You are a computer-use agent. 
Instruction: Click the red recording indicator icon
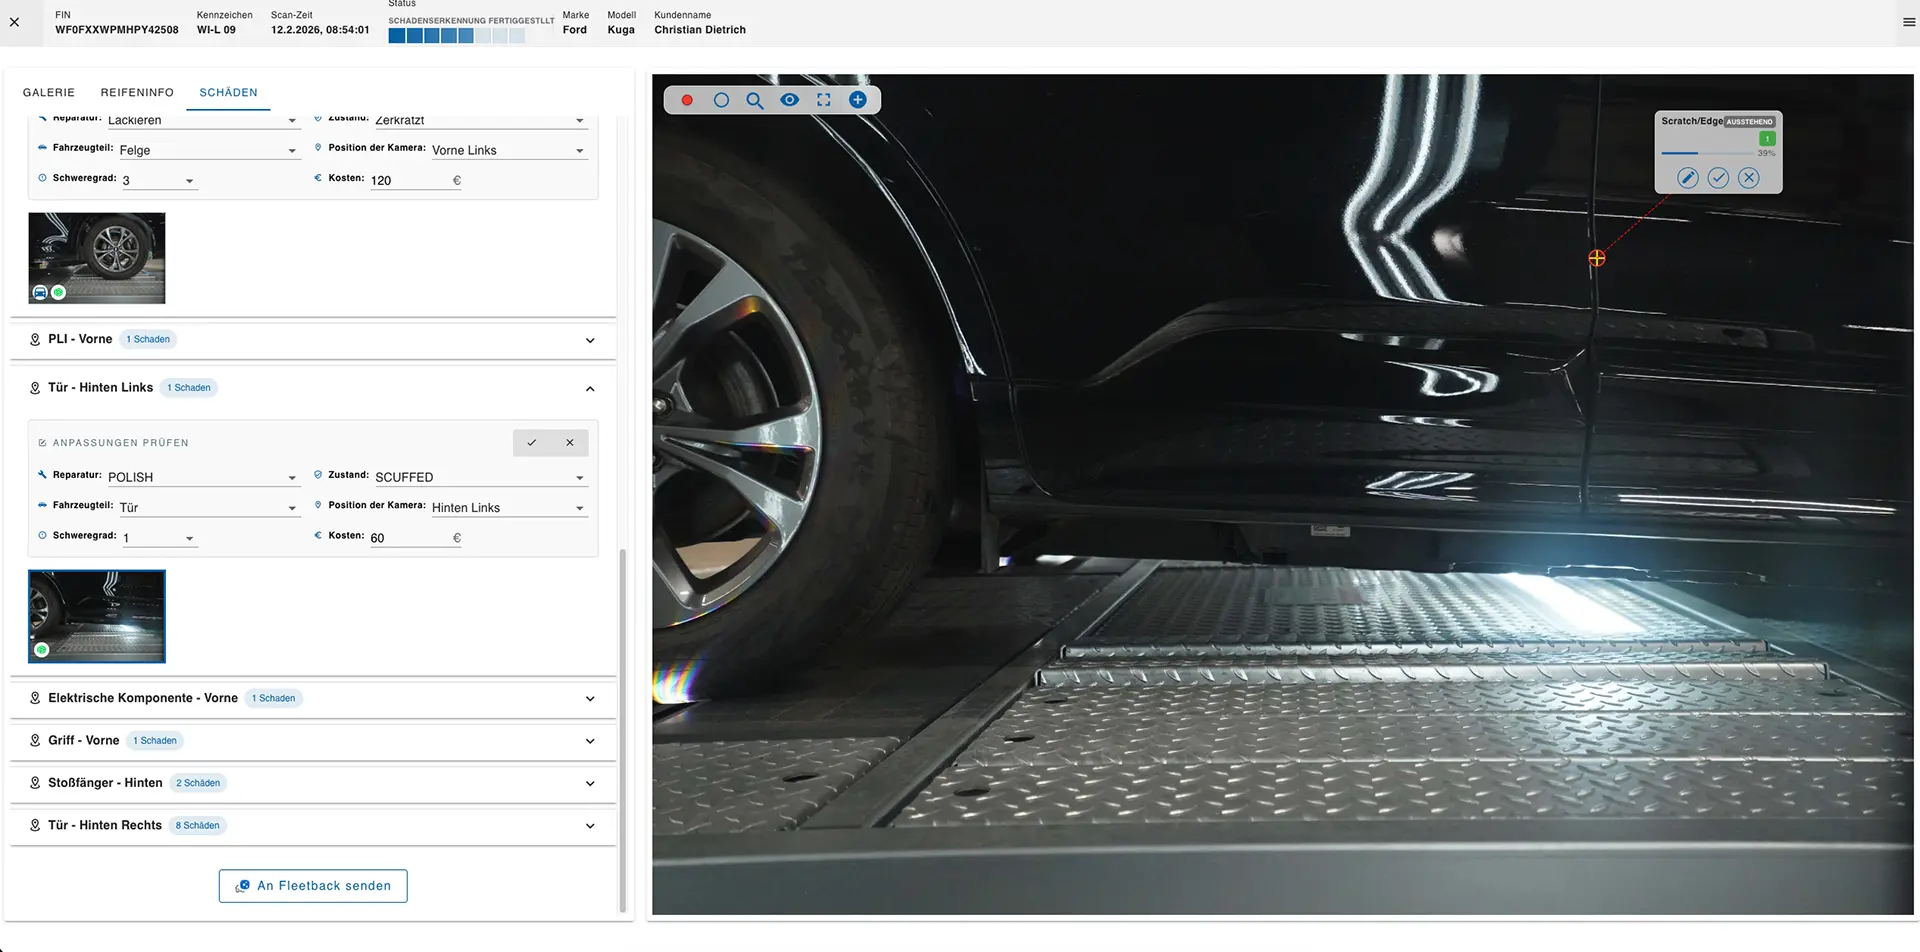point(686,100)
